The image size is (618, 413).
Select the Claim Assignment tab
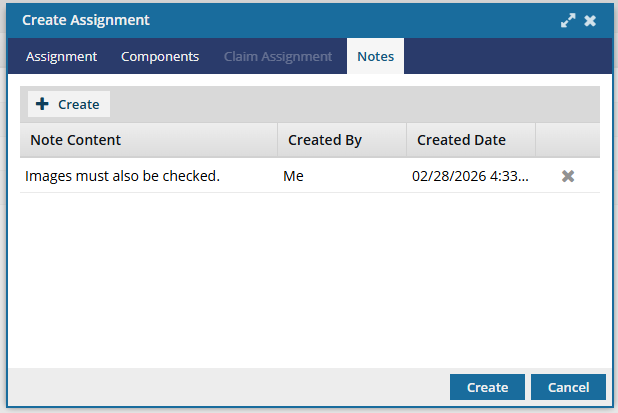278,57
